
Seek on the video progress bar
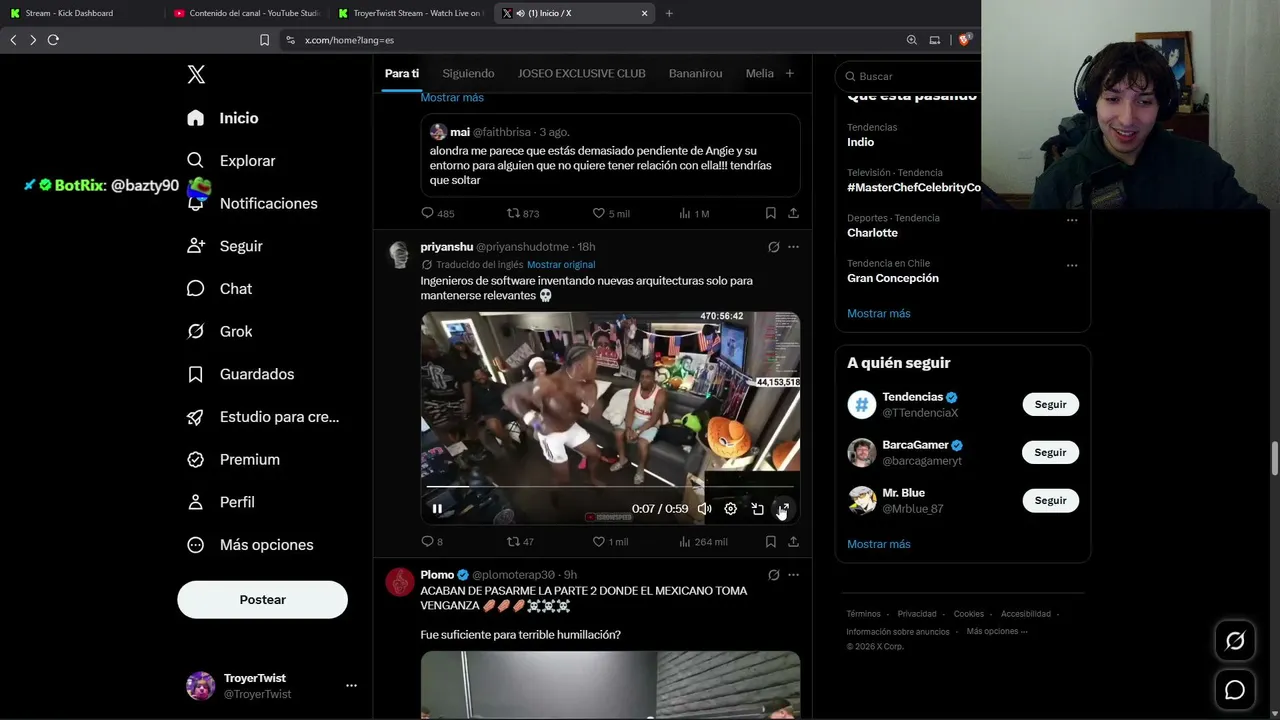click(x=610, y=487)
